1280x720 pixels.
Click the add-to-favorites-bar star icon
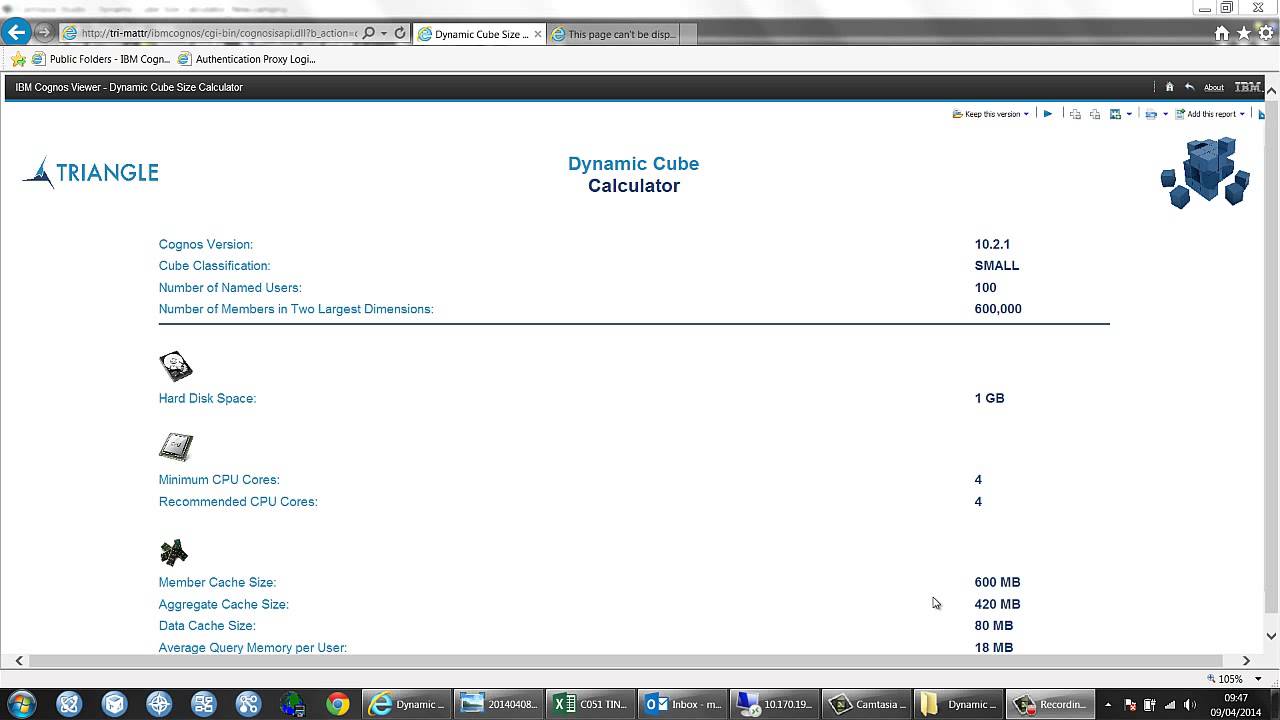(x=18, y=59)
